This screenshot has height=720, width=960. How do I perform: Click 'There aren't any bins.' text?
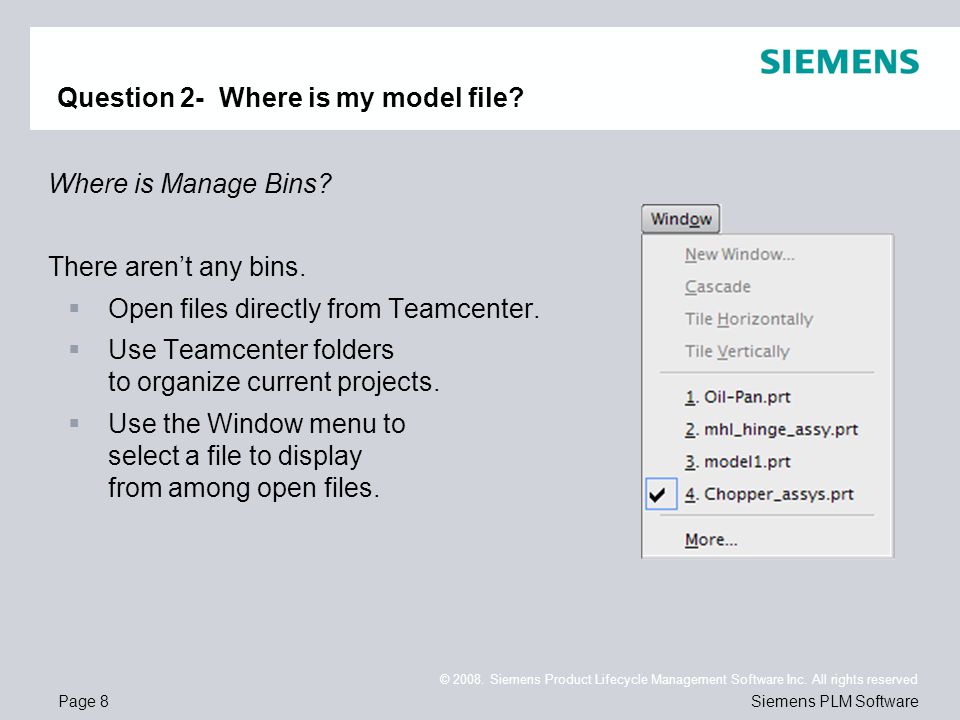tap(177, 267)
